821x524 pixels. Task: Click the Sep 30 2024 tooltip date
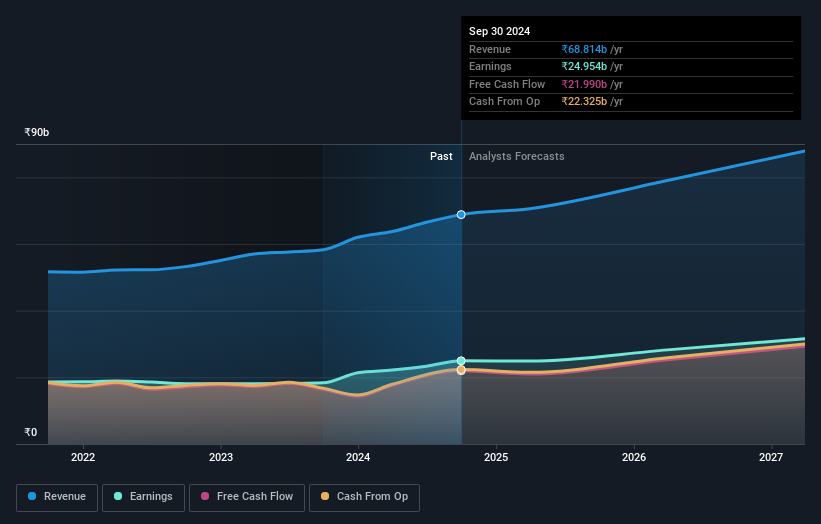point(500,31)
